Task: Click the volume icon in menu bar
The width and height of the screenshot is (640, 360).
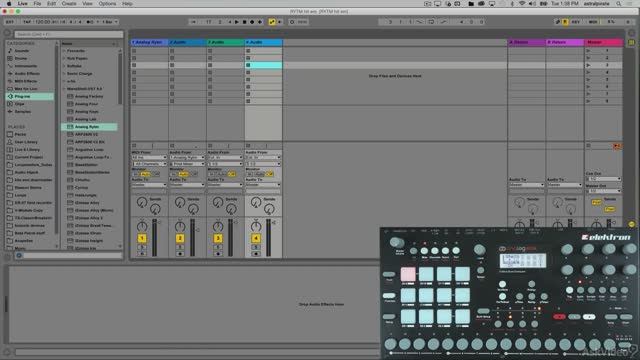Action: [x=532, y=4]
